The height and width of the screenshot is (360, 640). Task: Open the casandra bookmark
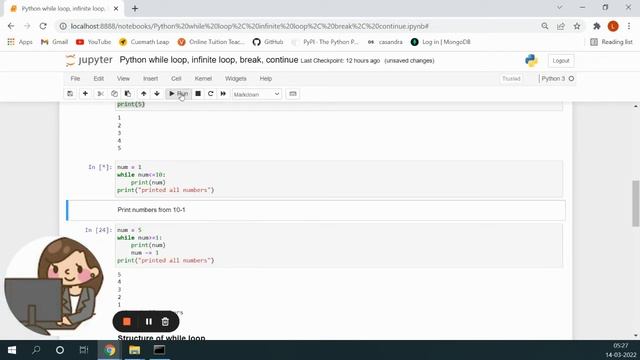point(385,42)
